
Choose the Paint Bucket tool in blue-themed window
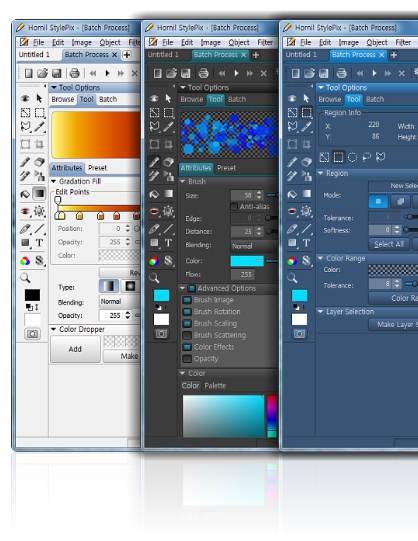pyautogui.click(x=292, y=194)
